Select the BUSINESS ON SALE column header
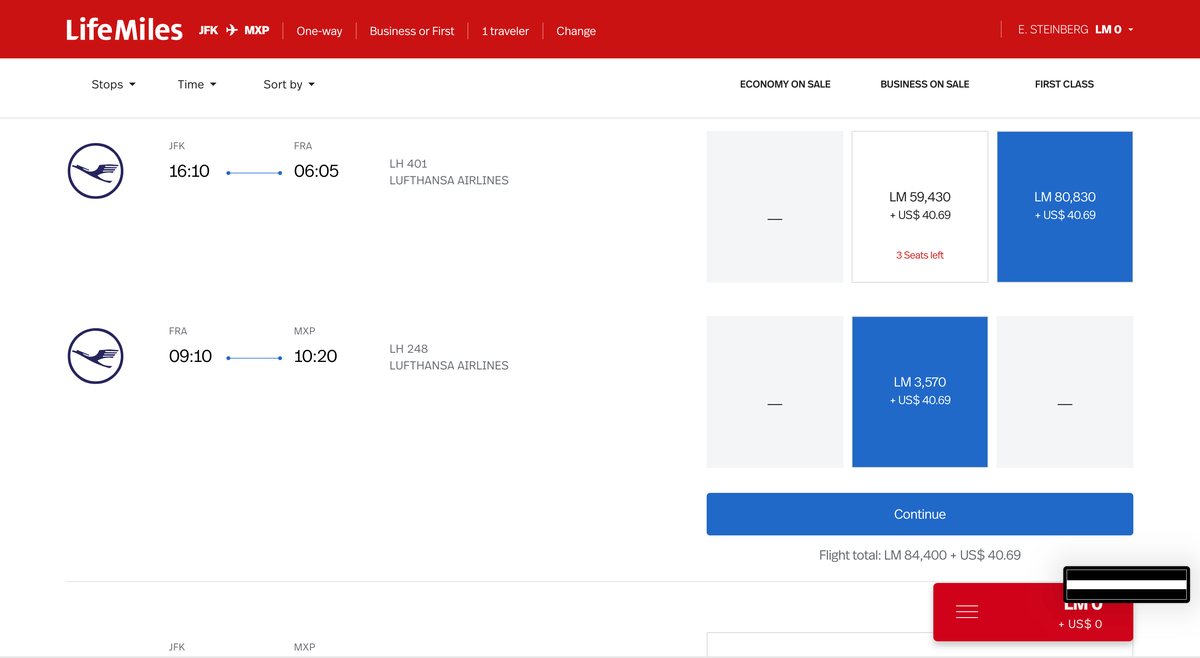This screenshot has width=1200, height=658. point(924,84)
